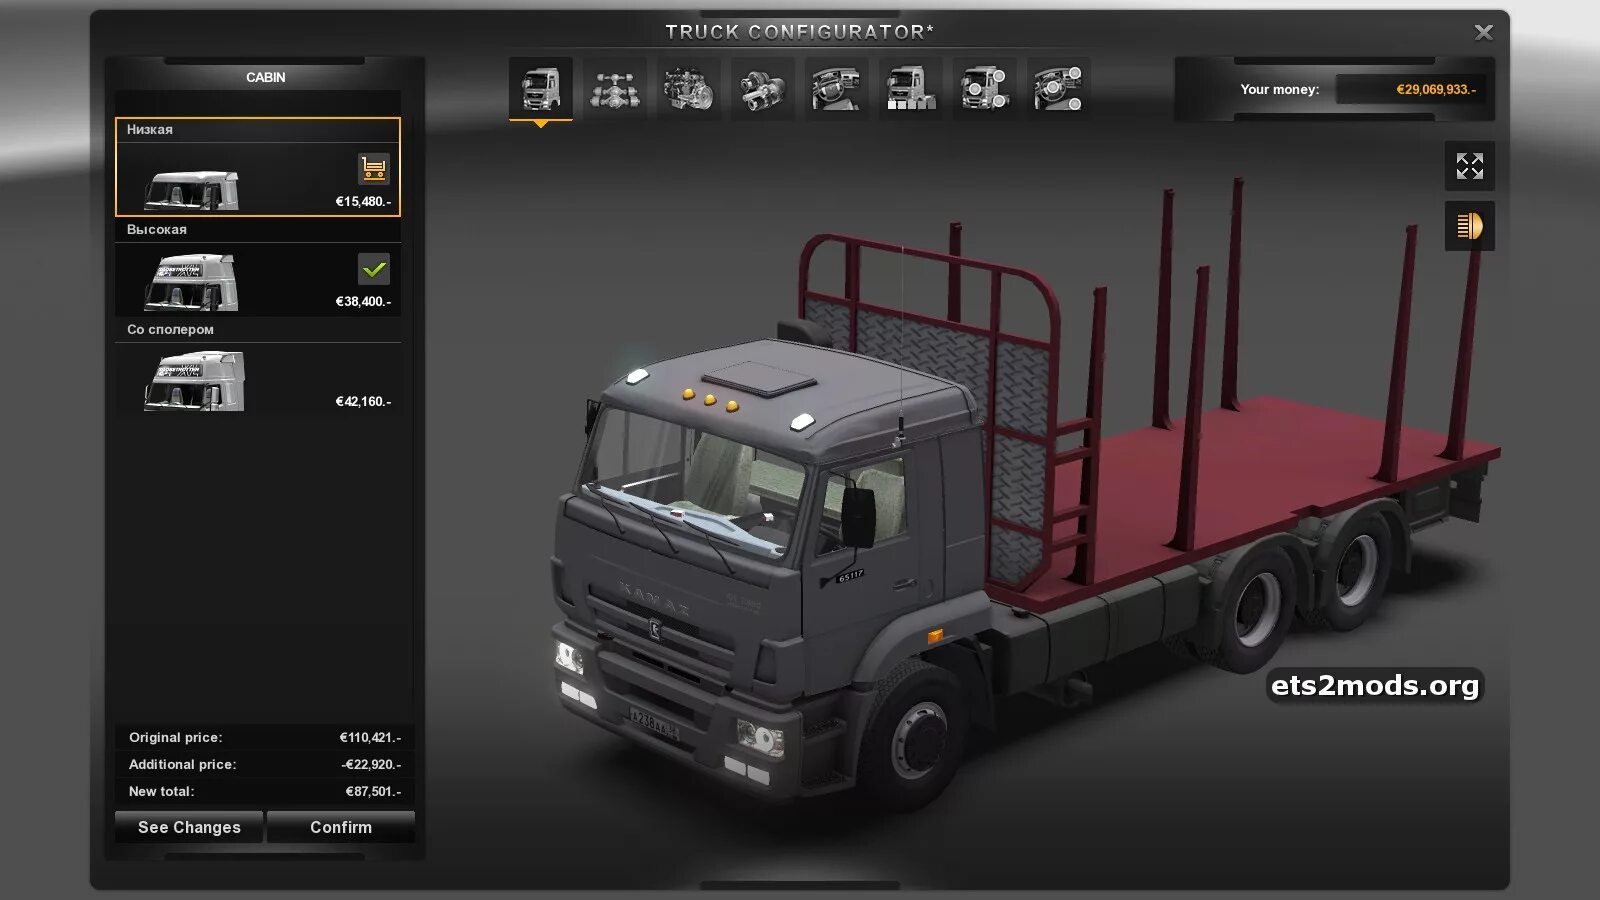
Task: Click the money amount €29,069,933
Action: pos(1436,89)
